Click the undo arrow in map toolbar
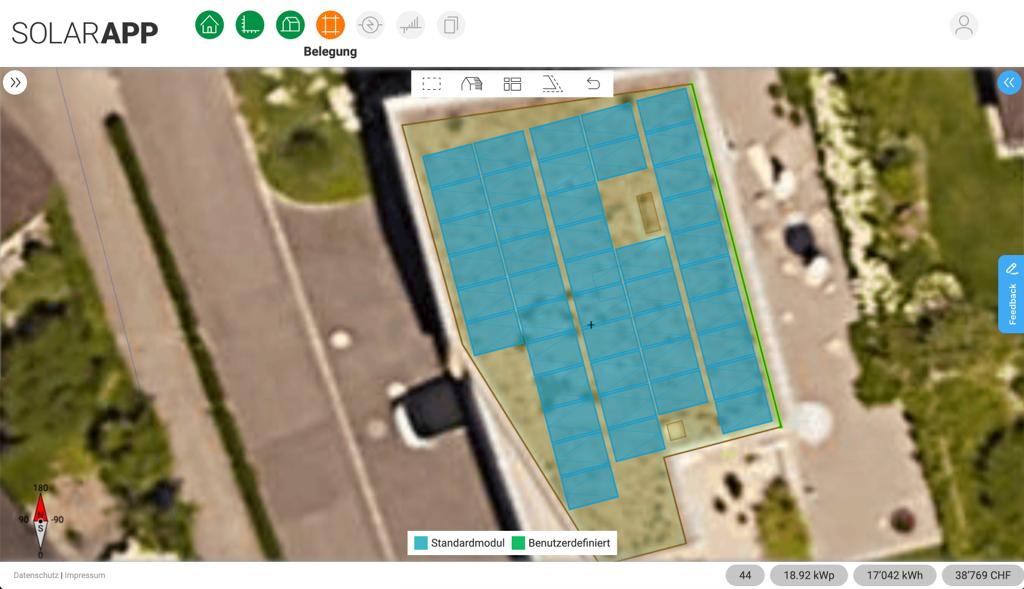Viewport: 1024px width, 589px height. [x=593, y=84]
